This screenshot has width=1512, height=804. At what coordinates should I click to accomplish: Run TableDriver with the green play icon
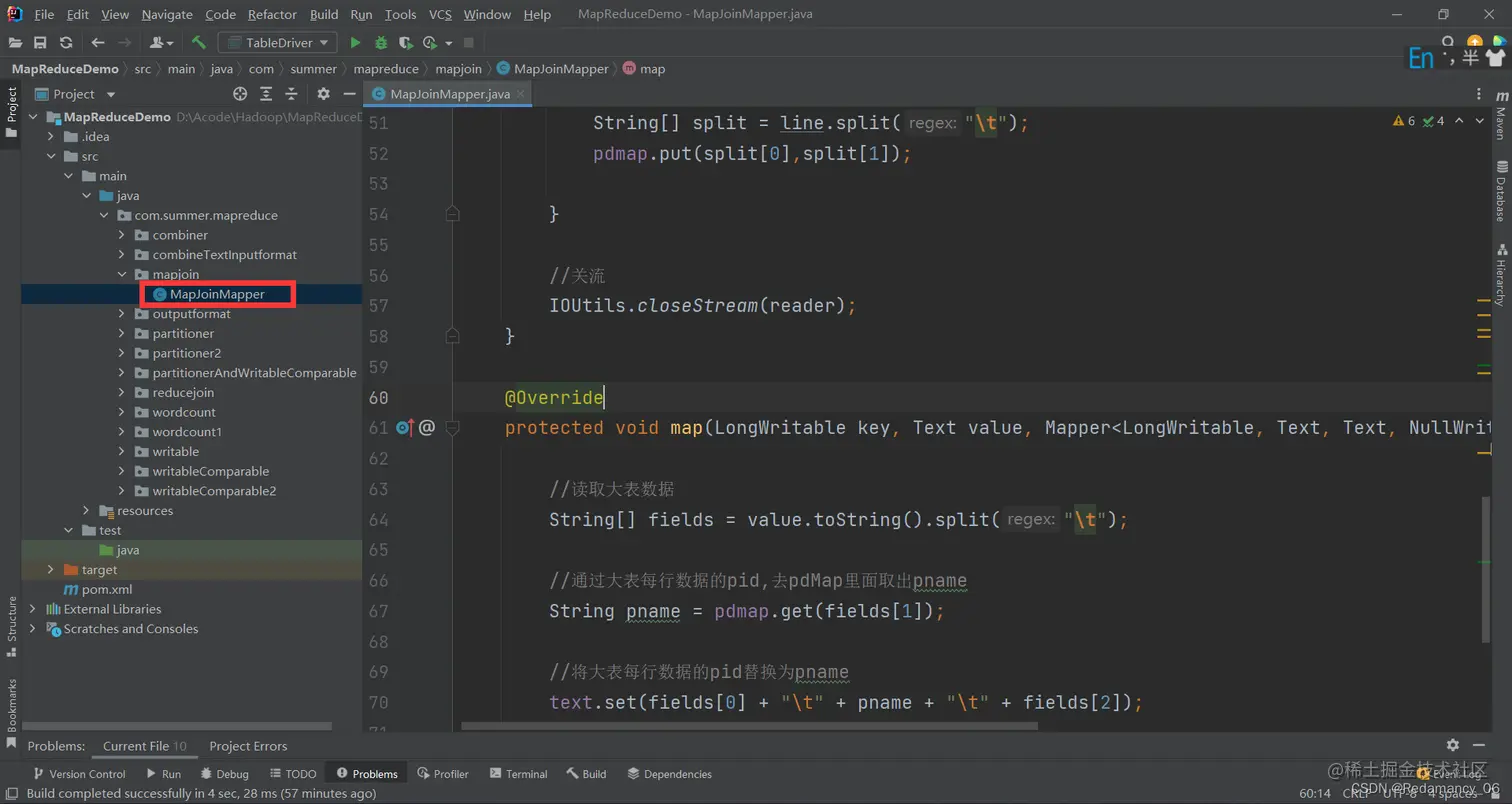click(x=355, y=43)
